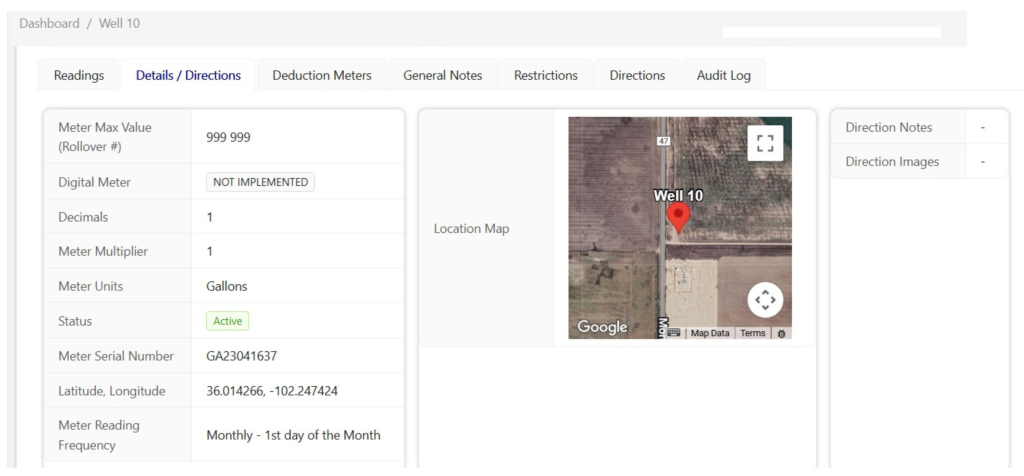This screenshot has width=1024, height=476.
Task: Select the General Notes tab
Action: pos(442,75)
